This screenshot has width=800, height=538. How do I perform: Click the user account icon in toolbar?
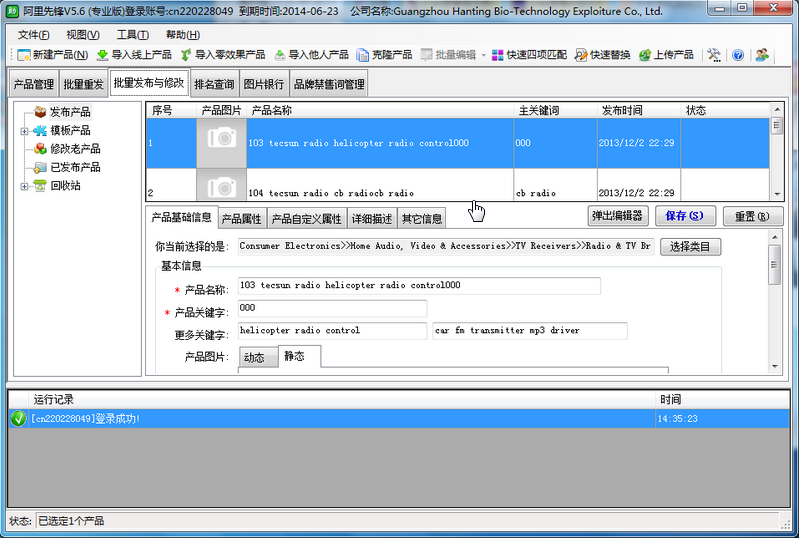click(762, 55)
